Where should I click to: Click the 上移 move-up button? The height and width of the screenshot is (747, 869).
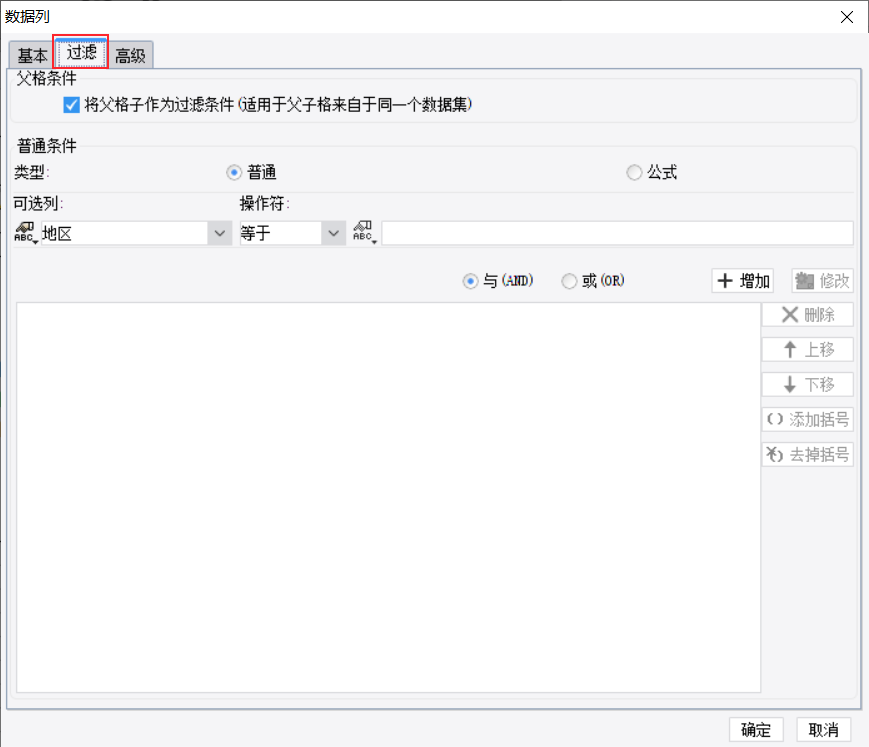807,350
